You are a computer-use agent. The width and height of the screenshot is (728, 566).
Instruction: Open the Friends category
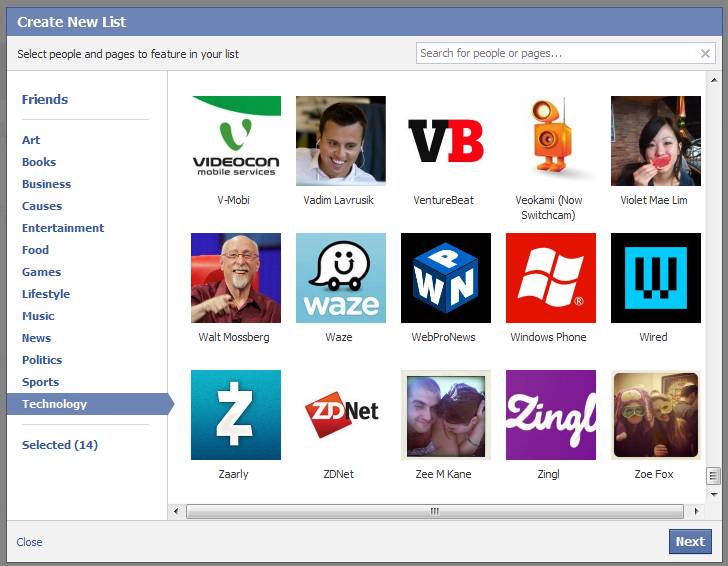click(x=45, y=99)
